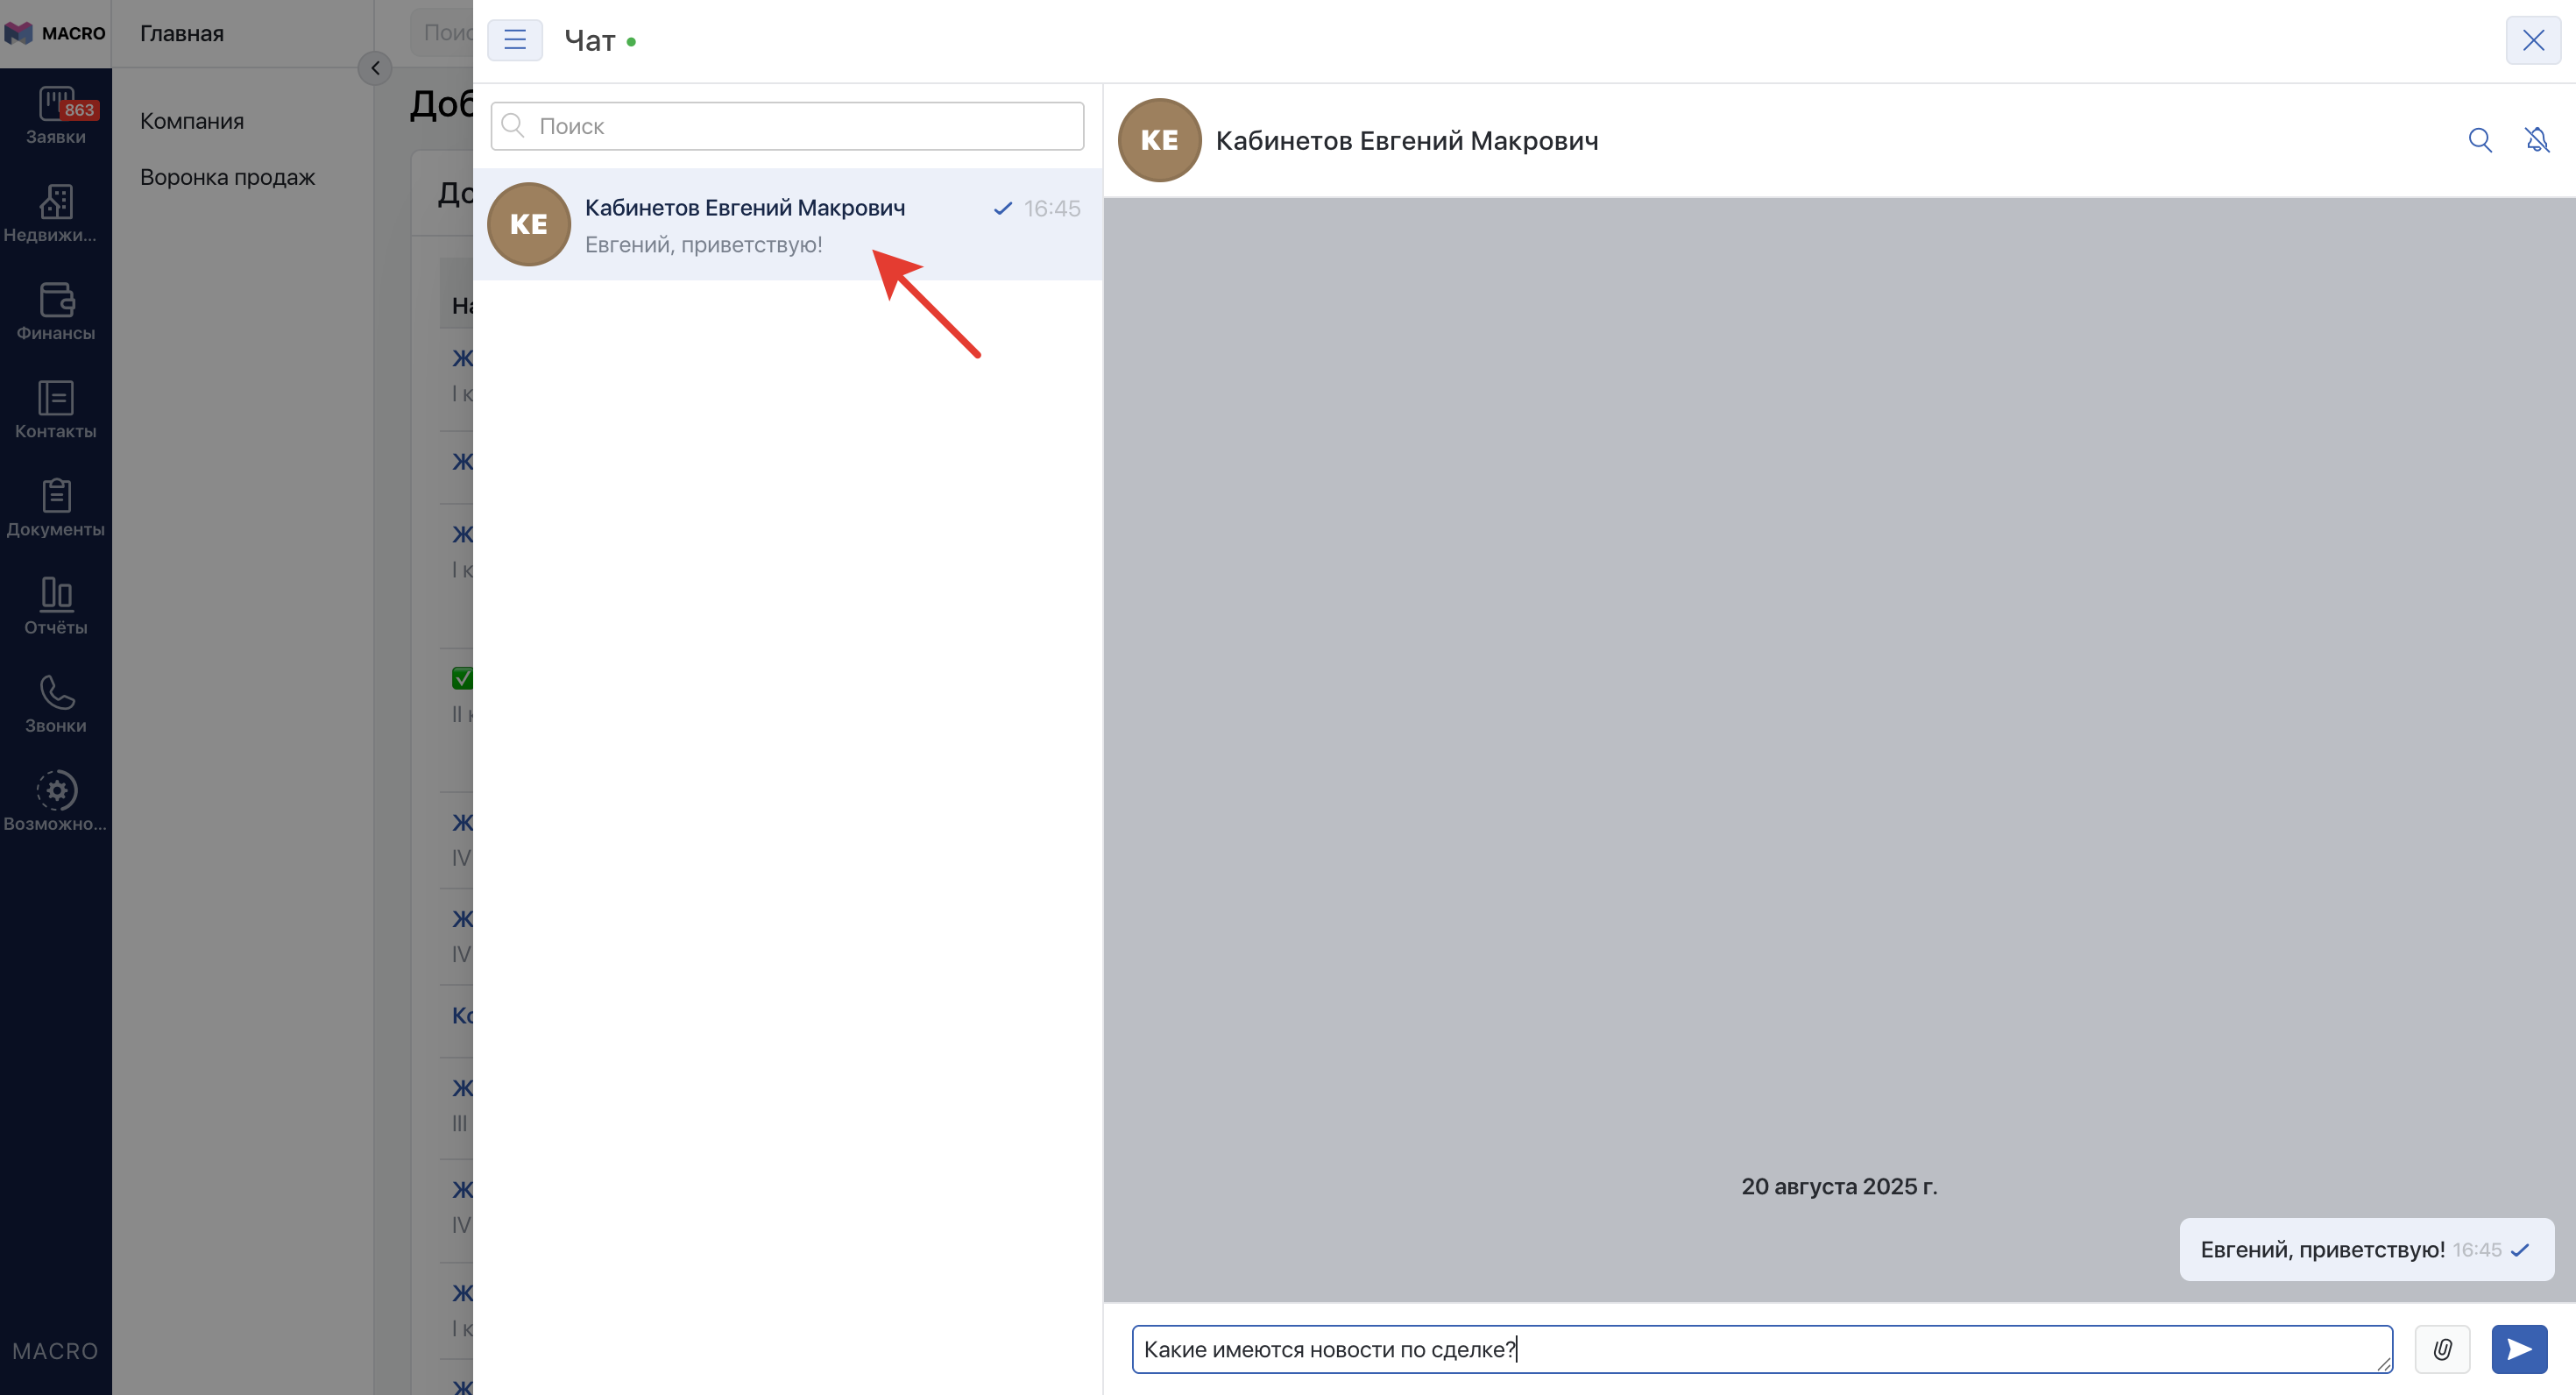Go to Контакты in sidebar
Viewport: 2576px width, 1395px height.
pos(56,410)
